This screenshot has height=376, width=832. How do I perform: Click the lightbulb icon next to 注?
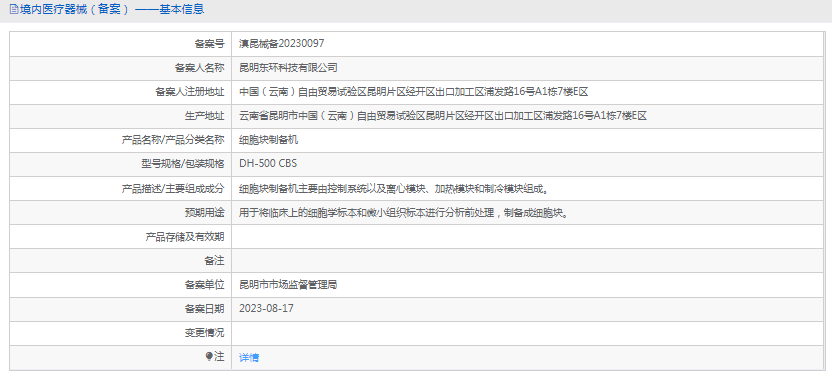click(x=209, y=356)
